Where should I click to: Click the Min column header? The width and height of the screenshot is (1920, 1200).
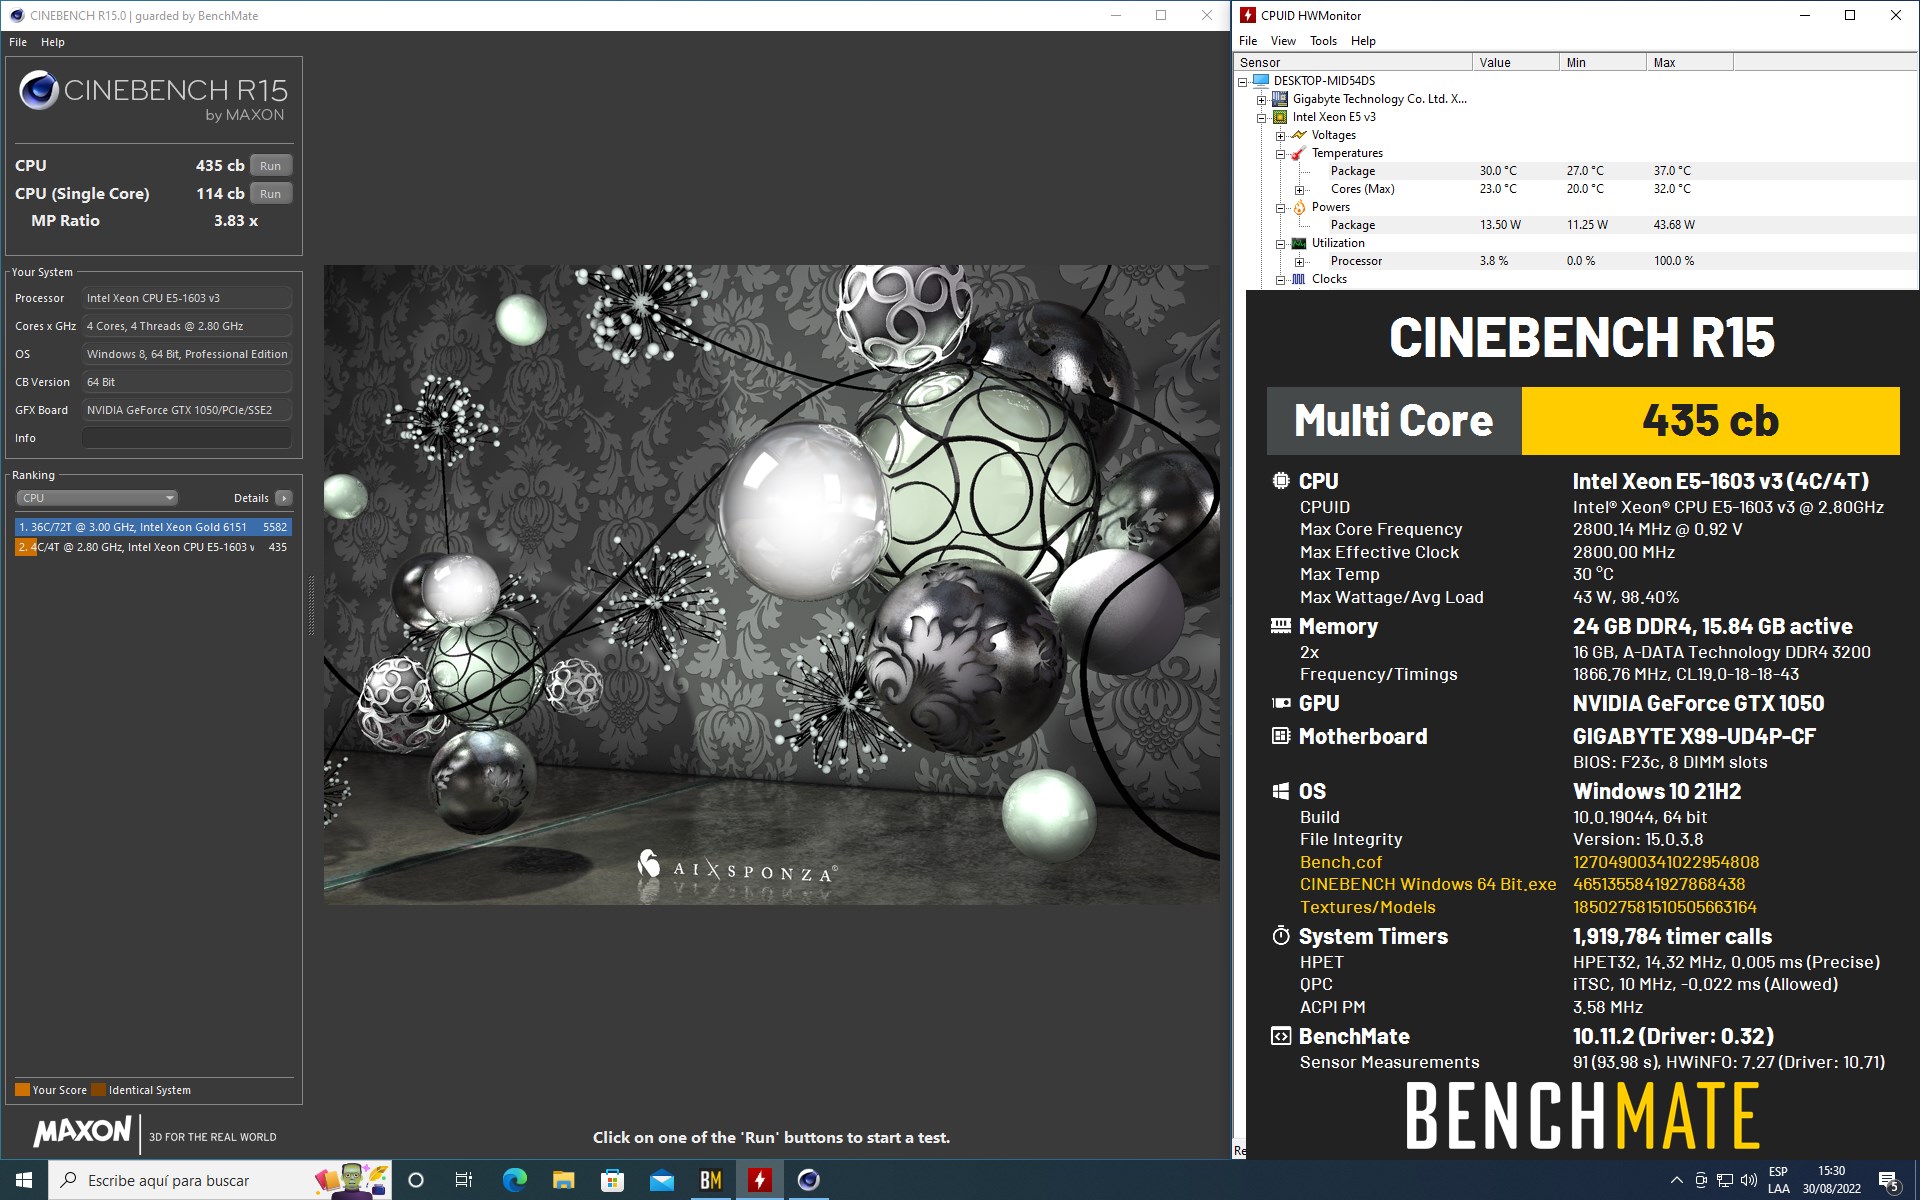click(1603, 62)
